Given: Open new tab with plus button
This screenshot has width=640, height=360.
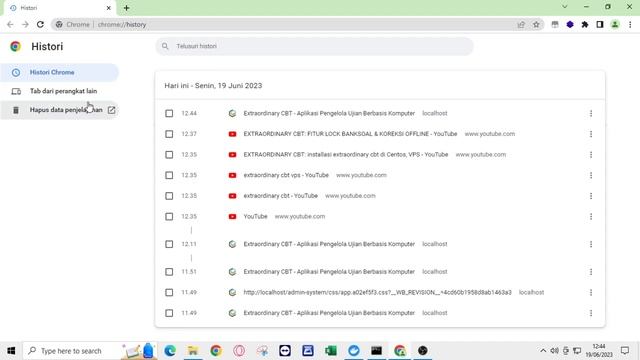Looking at the screenshot, I should (127, 8).
